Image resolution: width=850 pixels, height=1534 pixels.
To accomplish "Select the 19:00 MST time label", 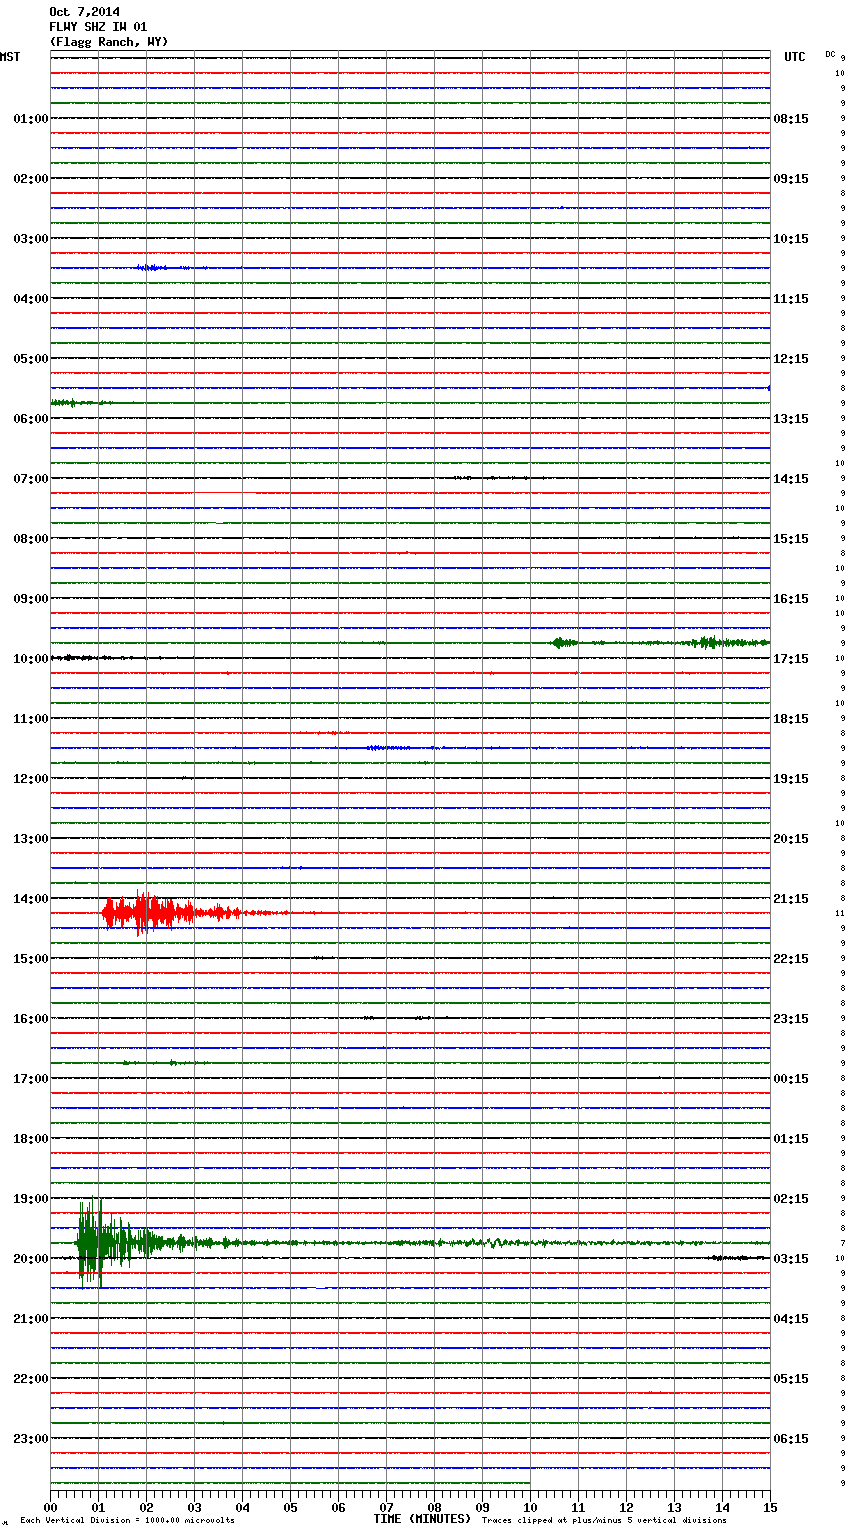I will pos(31,1198).
